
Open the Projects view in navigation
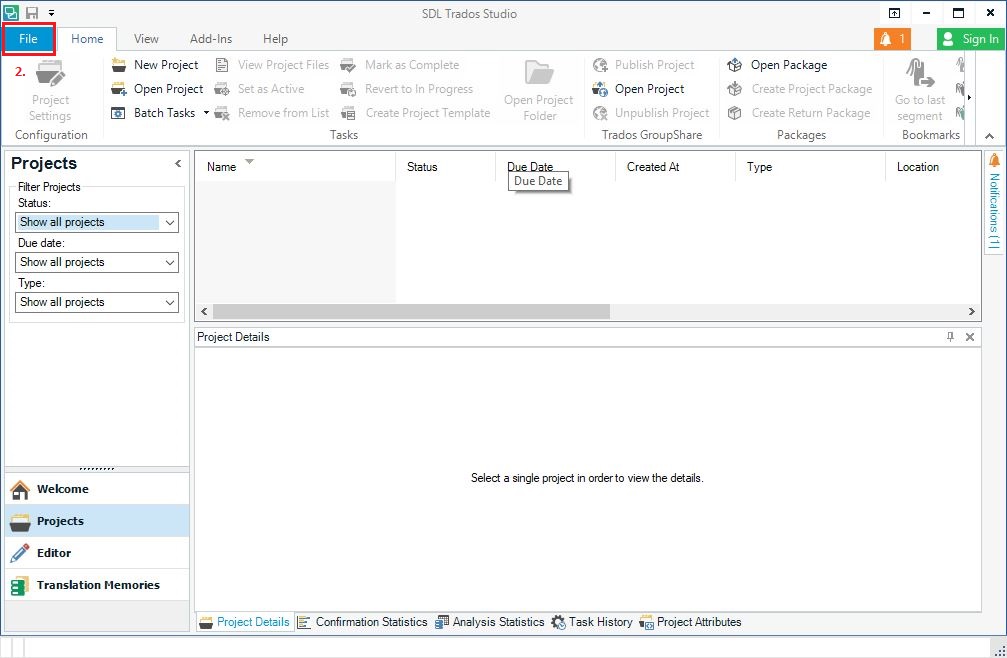point(97,521)
